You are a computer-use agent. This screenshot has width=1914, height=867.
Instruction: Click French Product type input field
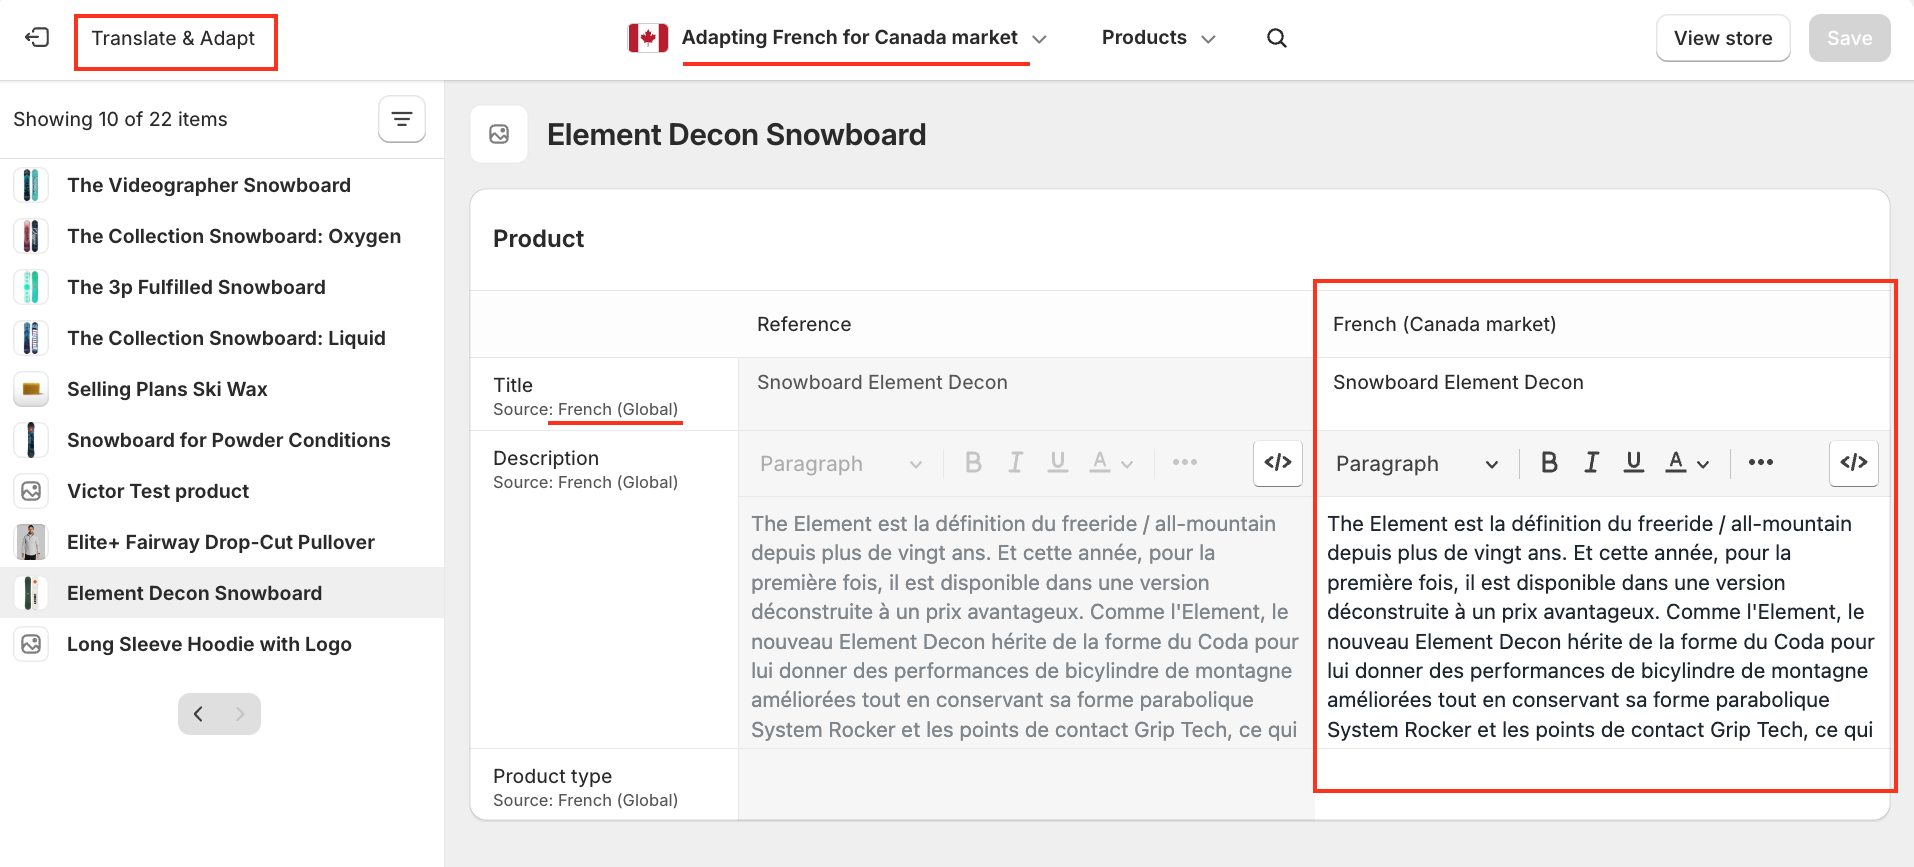(1602, 784)
